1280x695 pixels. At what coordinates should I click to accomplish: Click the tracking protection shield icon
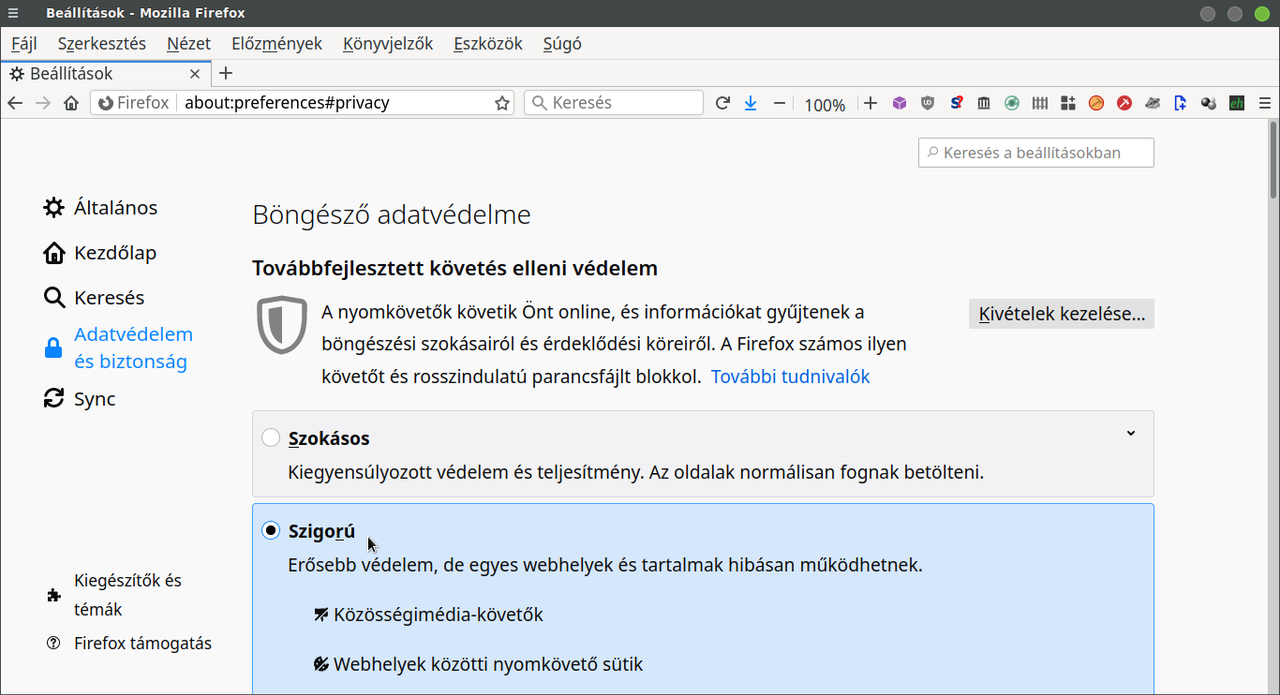[x=282, y=325]
